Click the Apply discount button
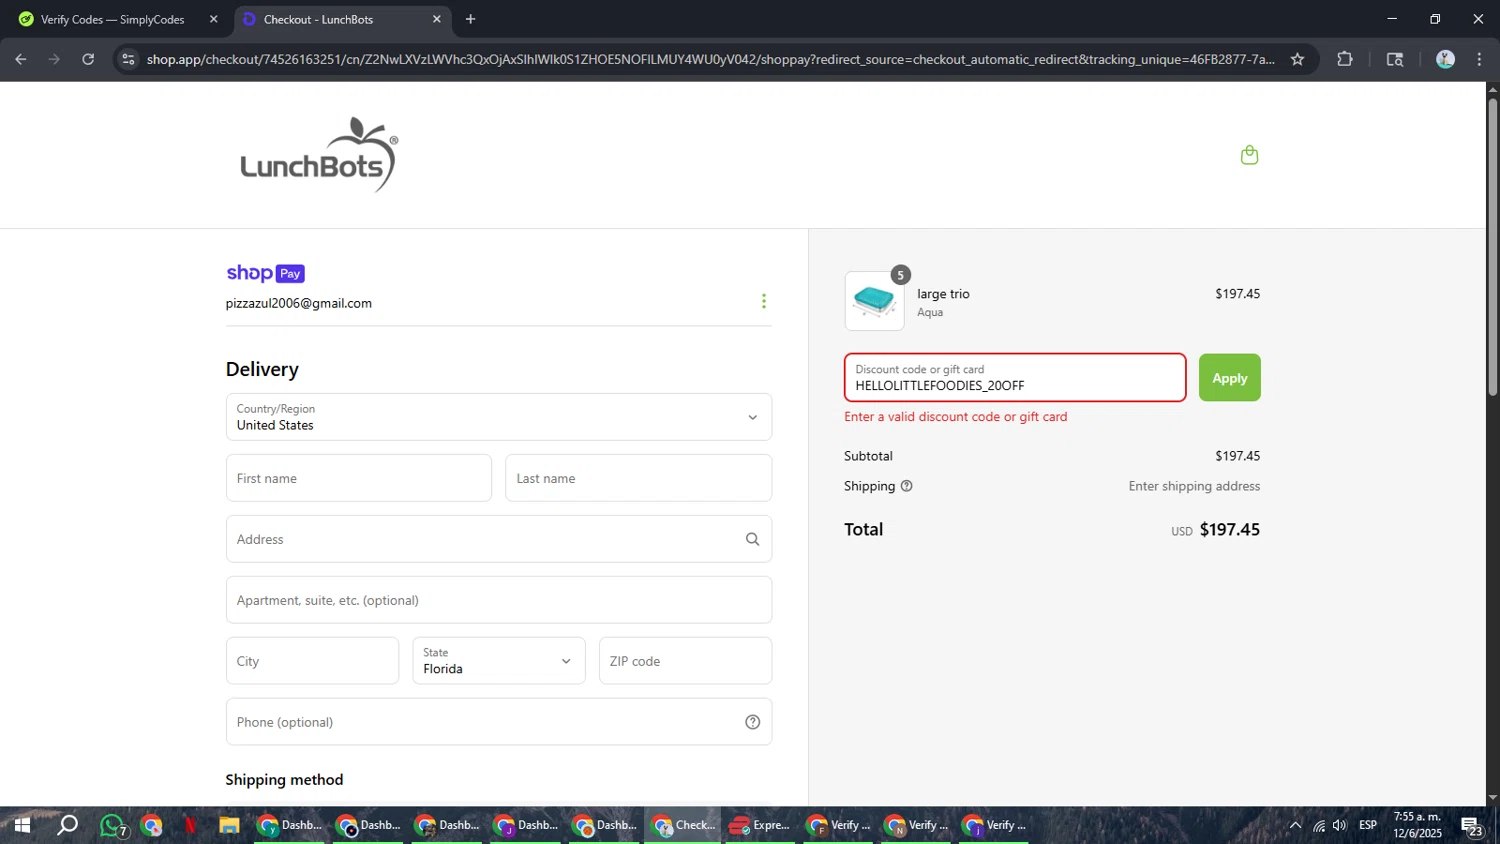The height and width of the screenshot is (844, 1500). [1229, 378]
